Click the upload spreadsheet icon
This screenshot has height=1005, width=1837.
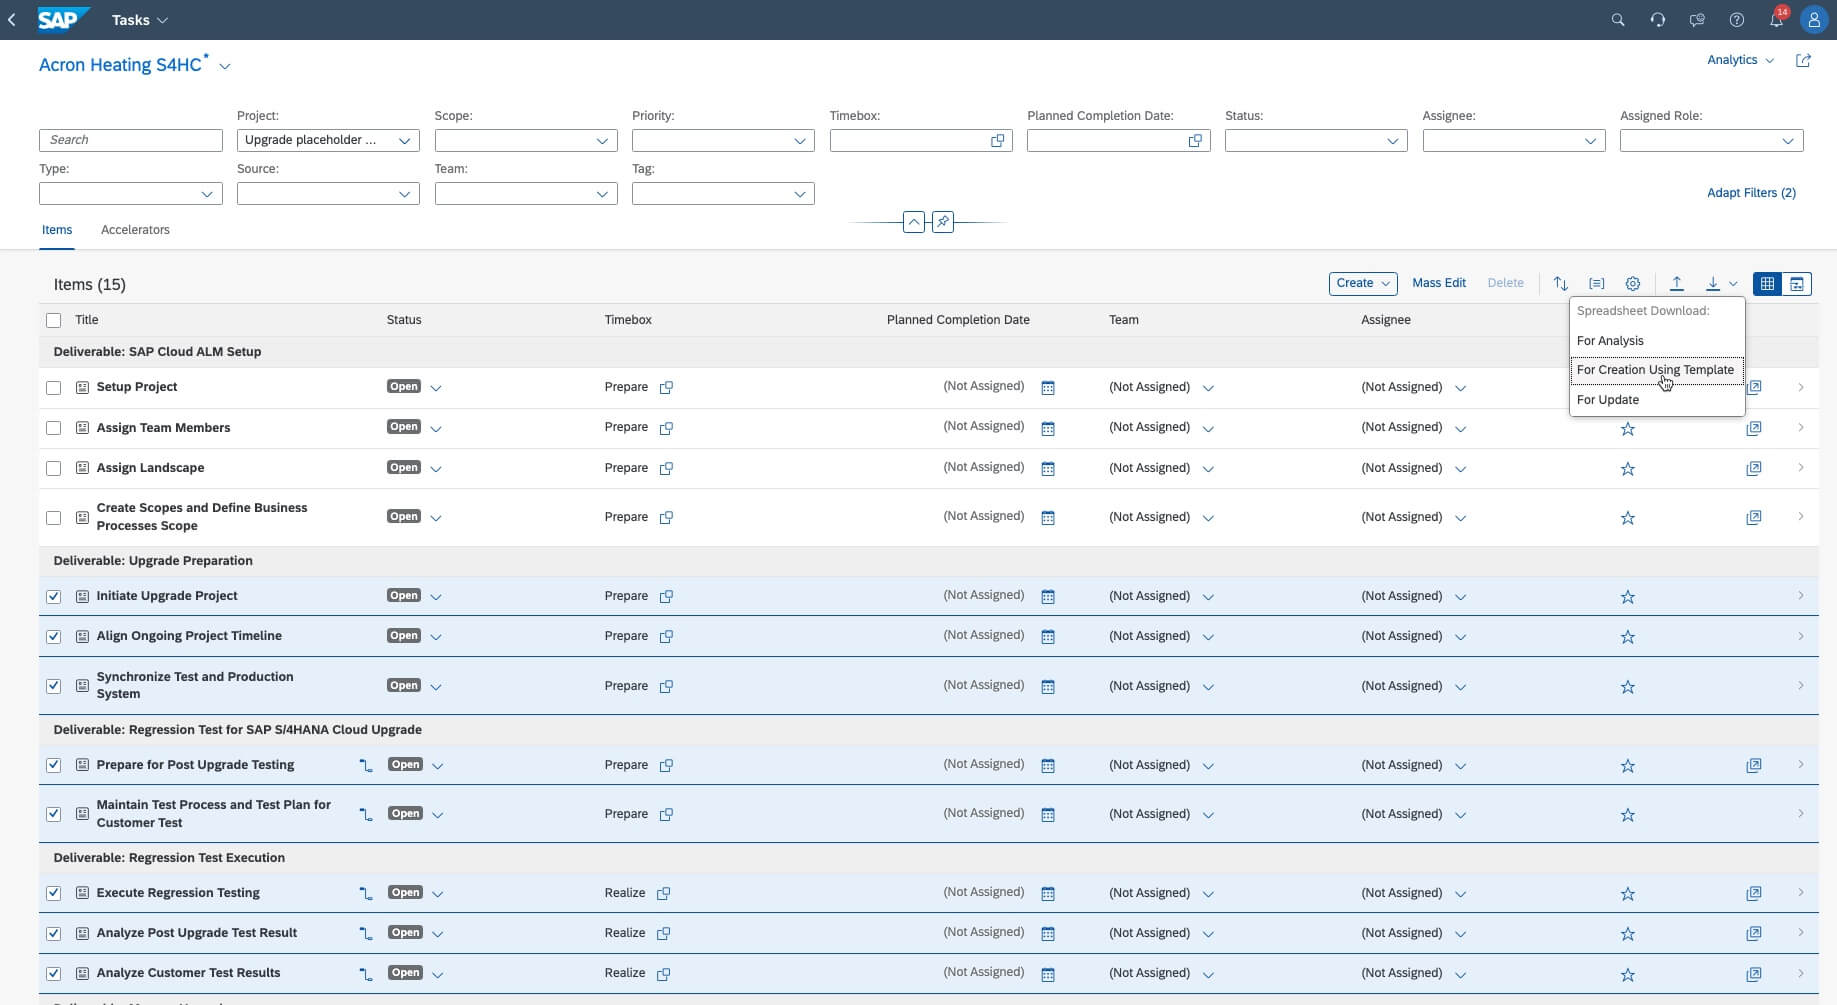tap(1677, 284)
